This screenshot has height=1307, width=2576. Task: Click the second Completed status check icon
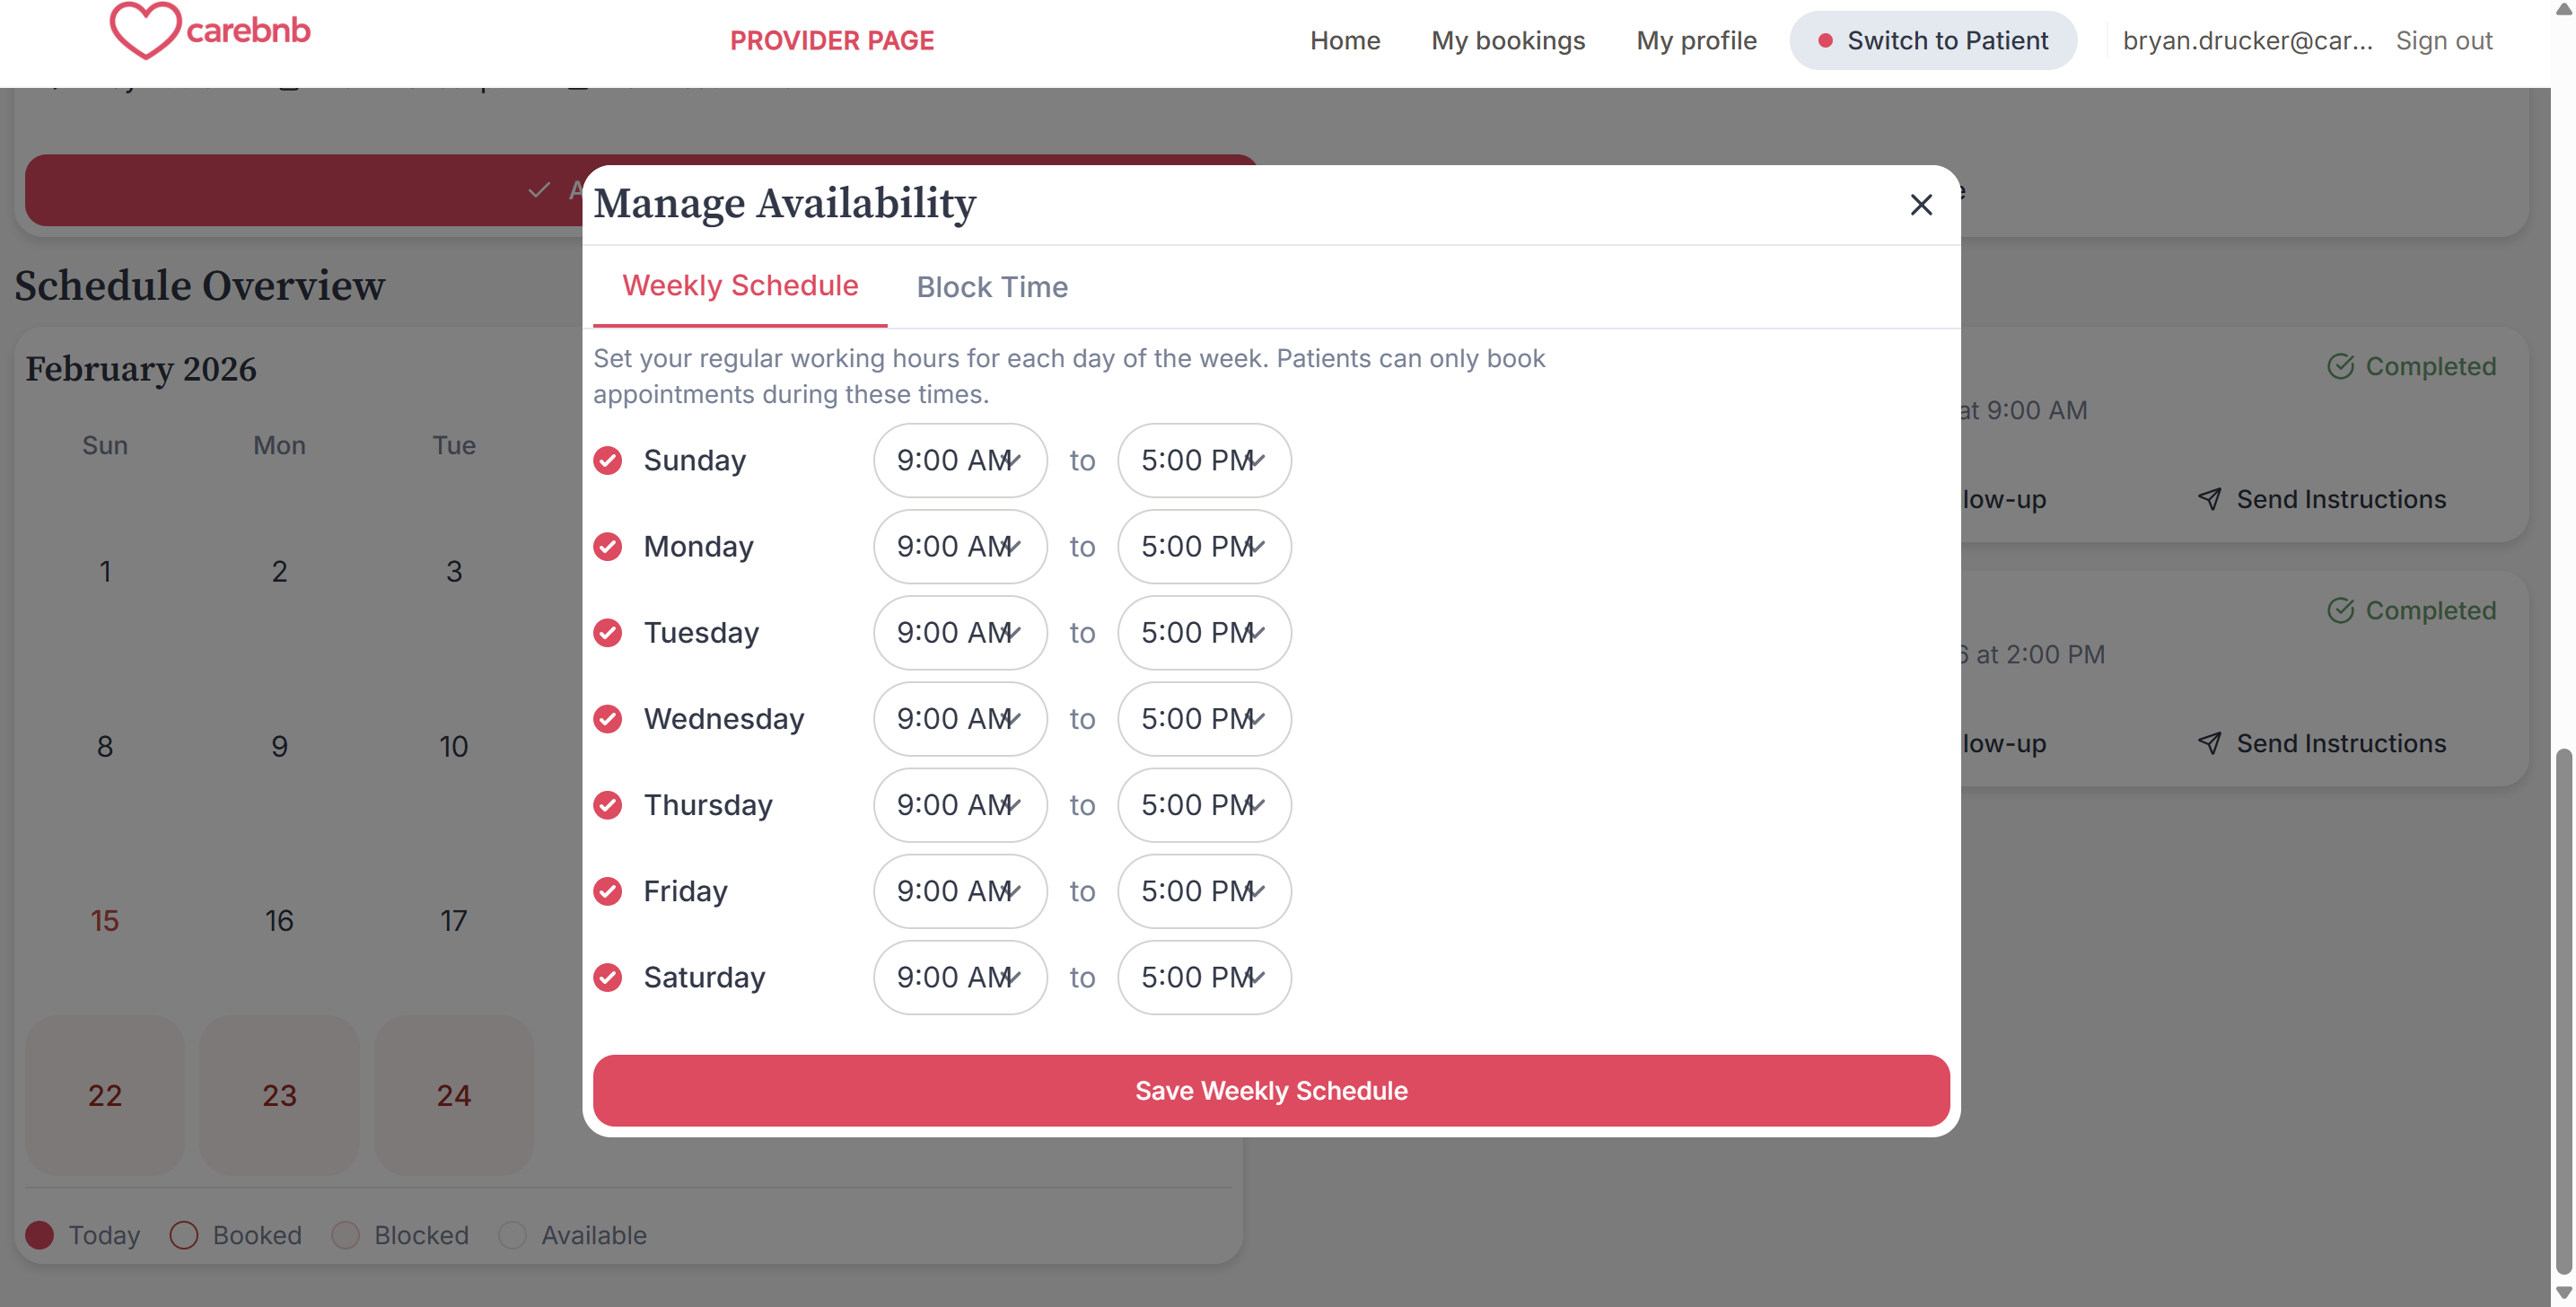click(x=2340, y=610)
